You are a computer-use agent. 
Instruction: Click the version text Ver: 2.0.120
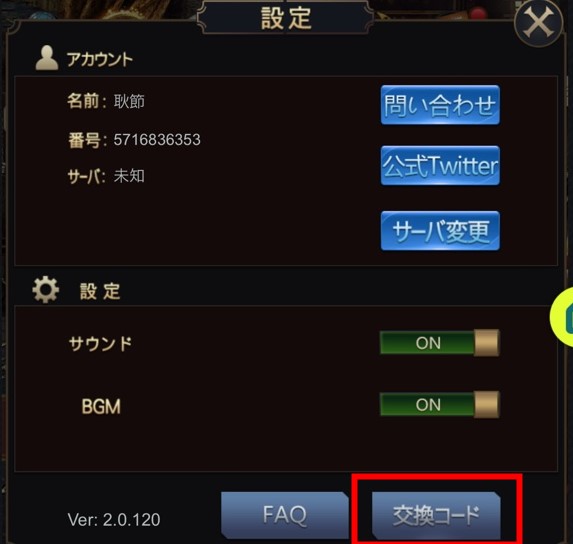tap(114, 520)
